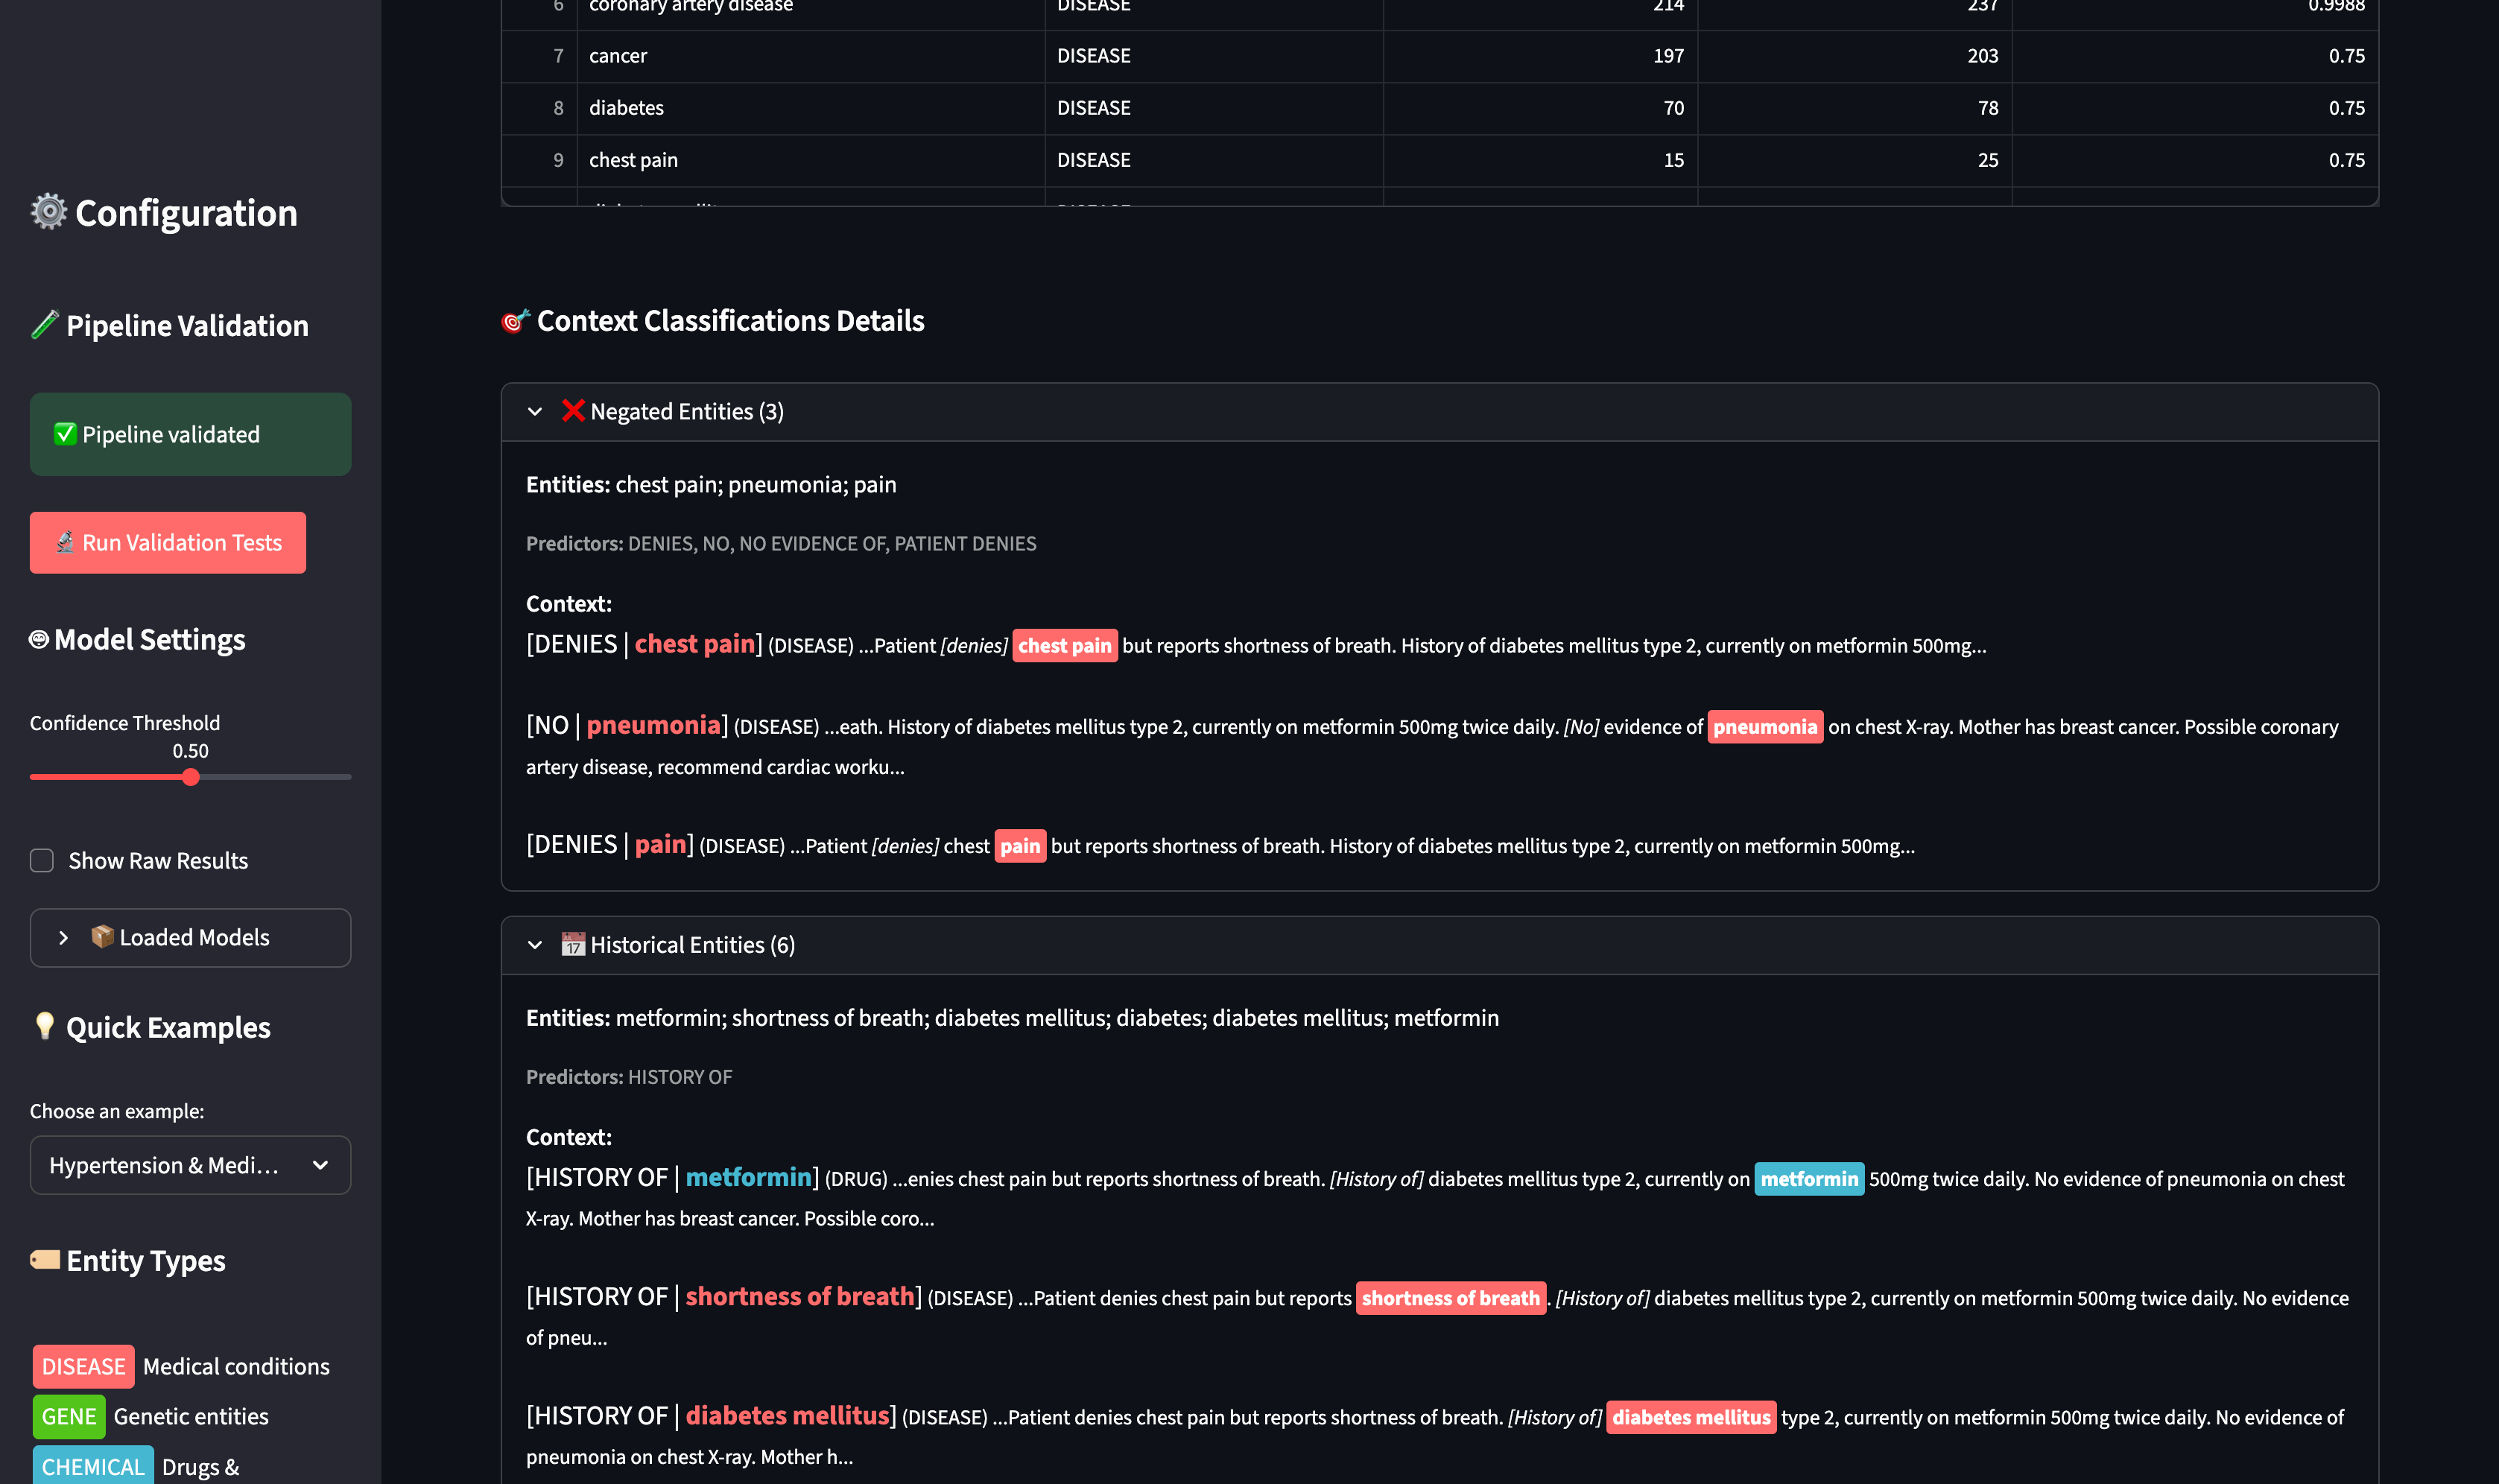Image resolution: width=2499 pixels, height=1484 pixels.
Task: Click the DISEASE color swatch under Entity Types
Action: click(83, 1366)
